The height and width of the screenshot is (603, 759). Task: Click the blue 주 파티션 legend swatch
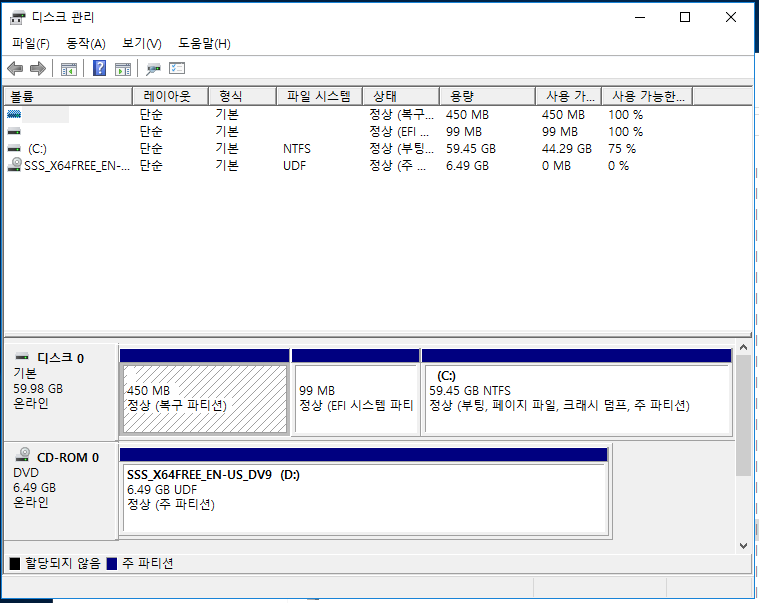point(112,563)
